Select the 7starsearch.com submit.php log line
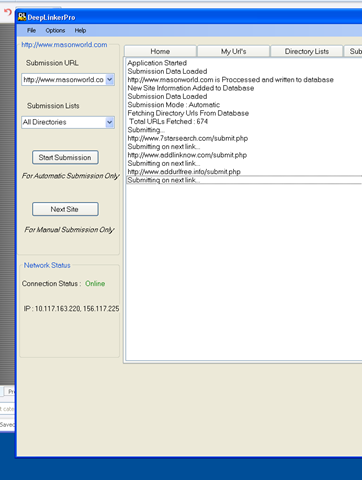Image resolution: width=362 pixels, height=480 pixels. point(188,138)
